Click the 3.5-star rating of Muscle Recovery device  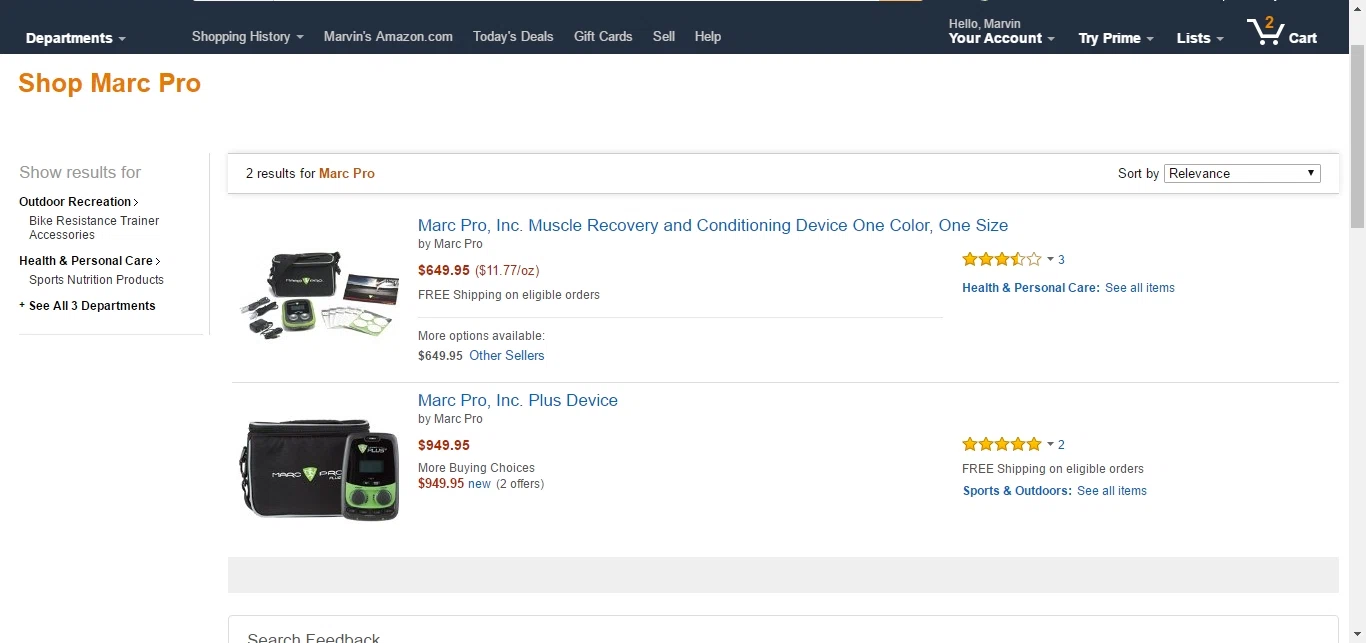(1001, 259)
